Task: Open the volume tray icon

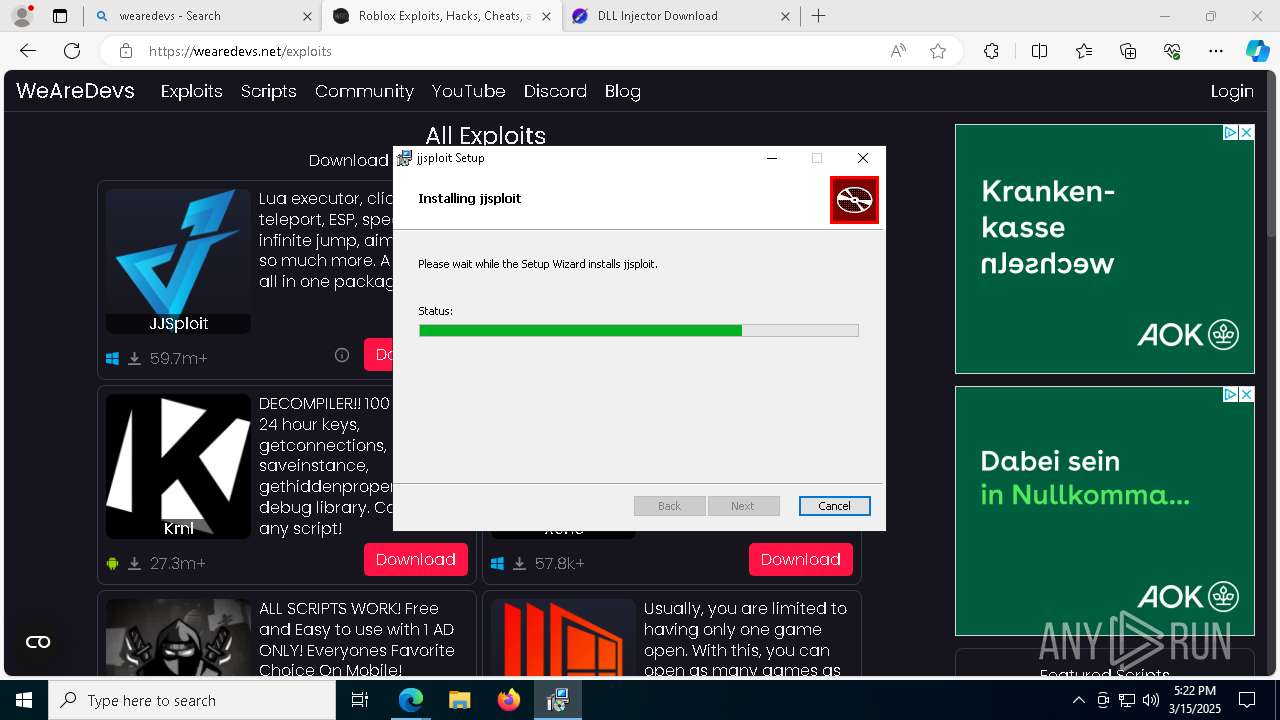Action: tap(1151, 700)
